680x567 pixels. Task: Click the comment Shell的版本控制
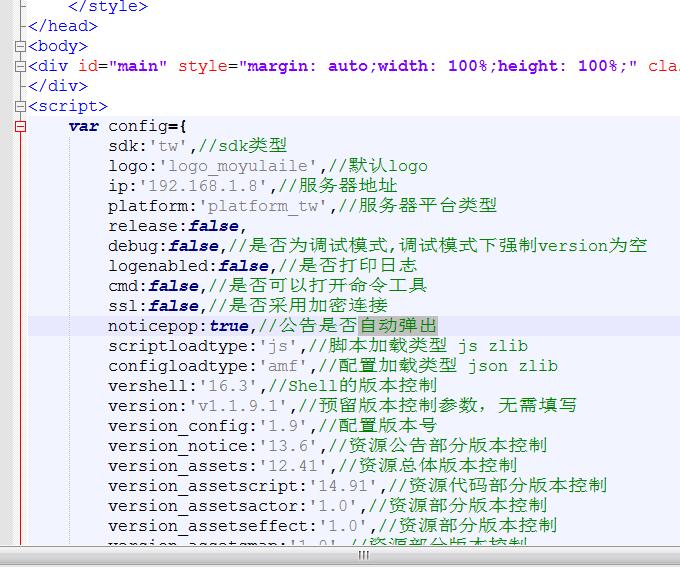click(x=363, y=386)
